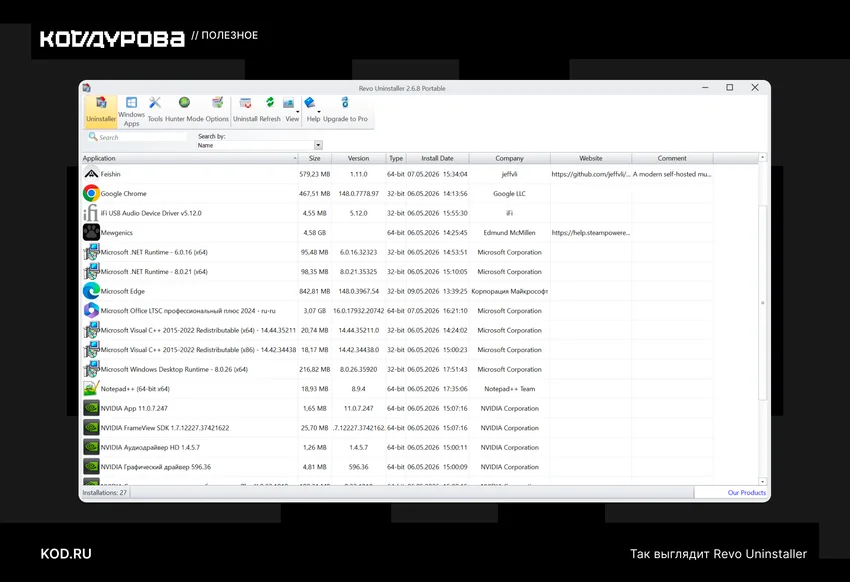Click the 'Installations: 27' status bar entry
Screen dimensions: 850x582
(x=105, y=493)
